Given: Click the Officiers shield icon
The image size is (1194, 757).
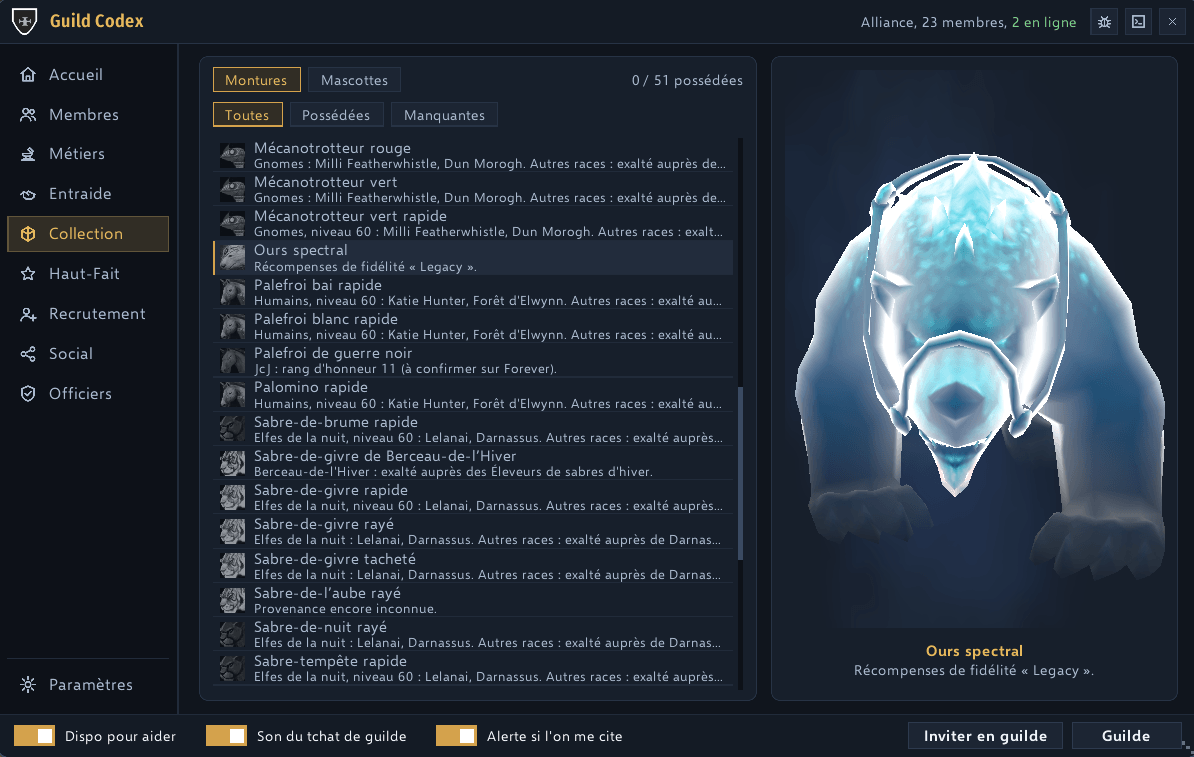Looking at the screenshot, I should tap(28, 394).
